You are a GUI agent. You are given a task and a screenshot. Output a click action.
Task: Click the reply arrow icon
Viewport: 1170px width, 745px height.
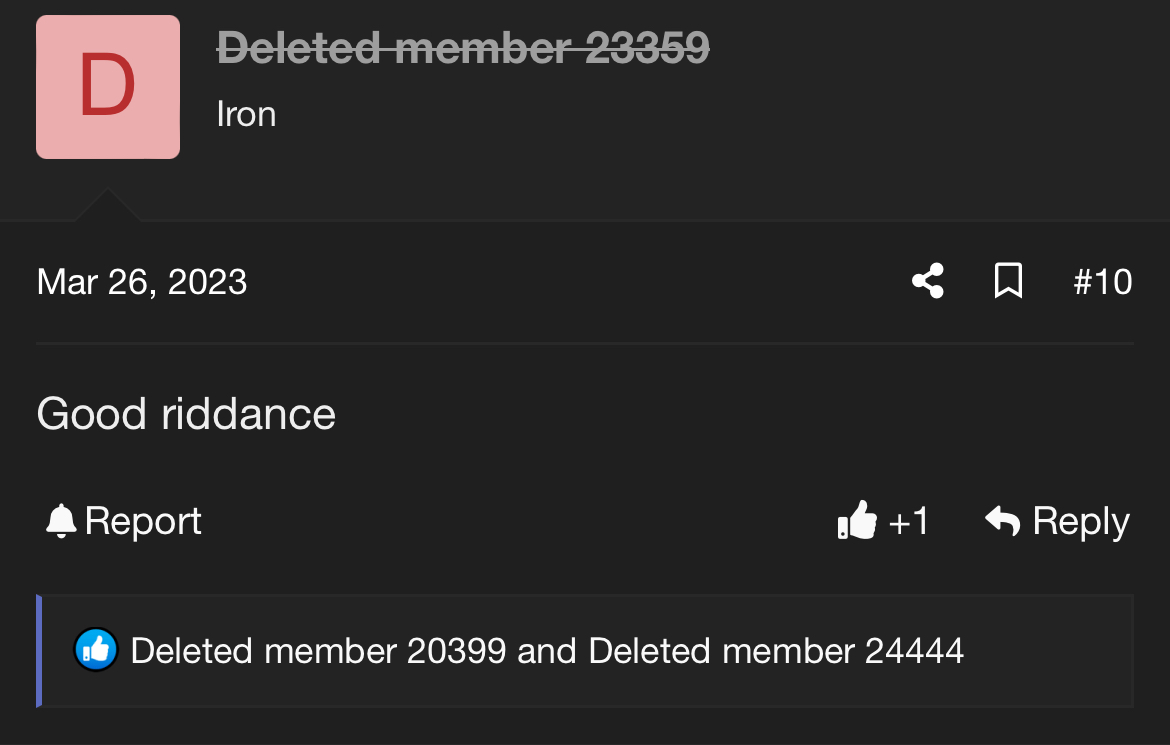[x=1002, y=521]
